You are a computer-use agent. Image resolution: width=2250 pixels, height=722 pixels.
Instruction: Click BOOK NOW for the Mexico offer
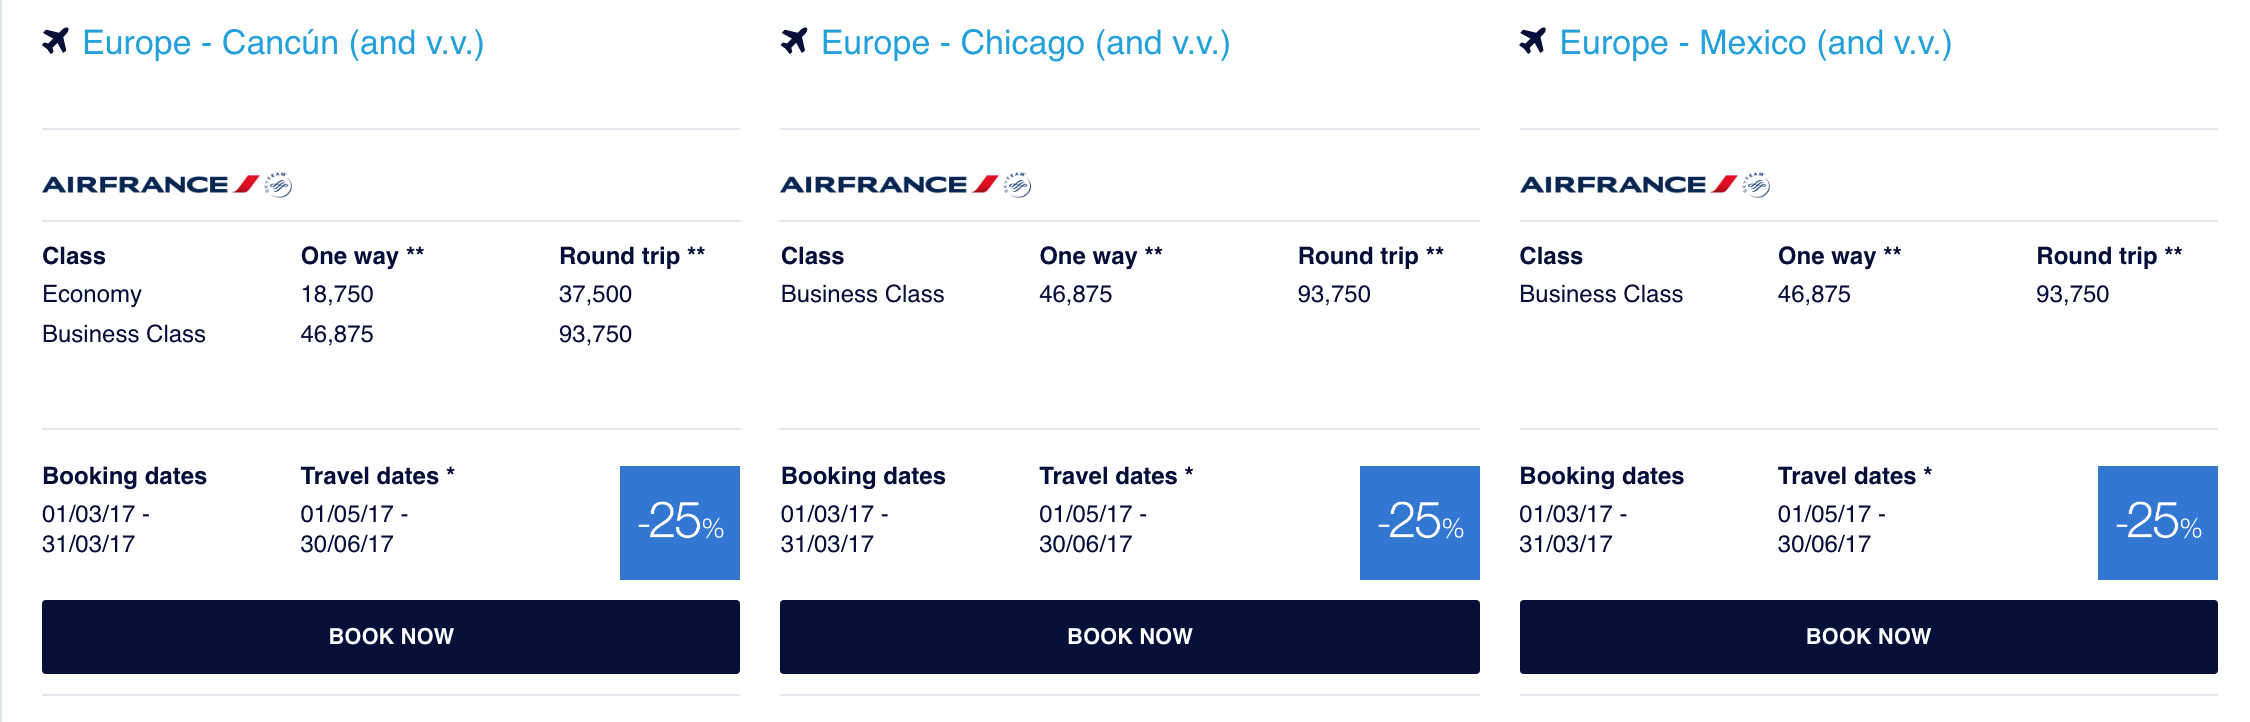click(x=1869, y=637)
